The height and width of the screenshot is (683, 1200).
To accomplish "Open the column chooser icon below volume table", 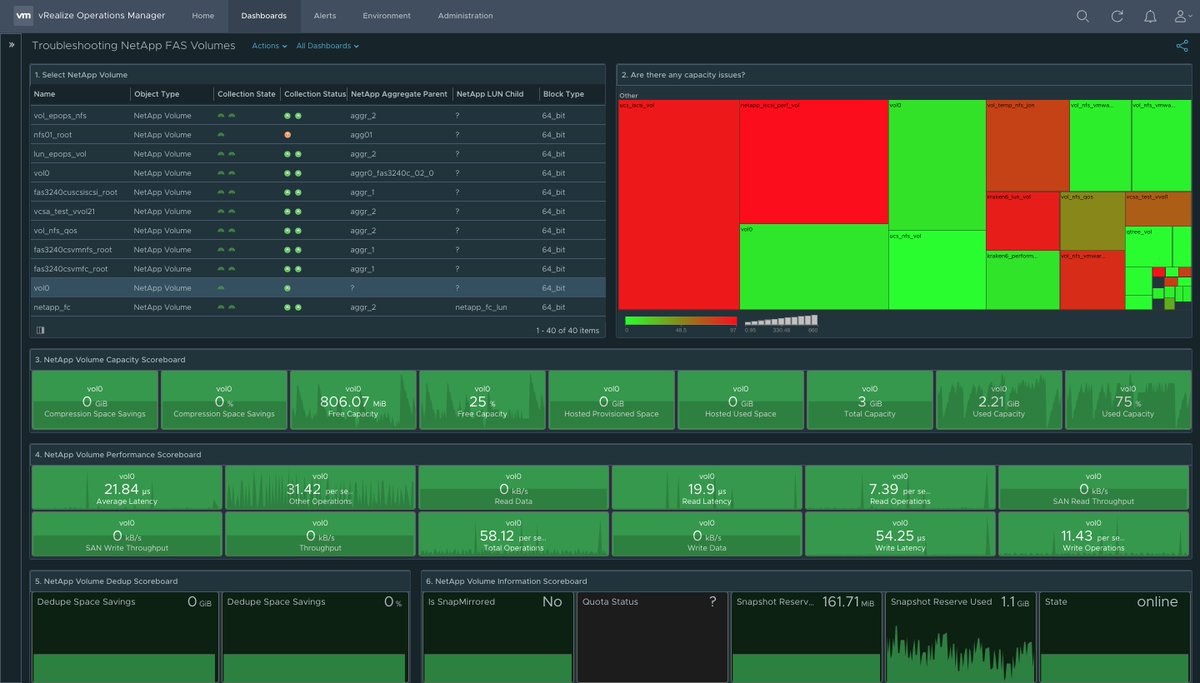I will [40, 329].
